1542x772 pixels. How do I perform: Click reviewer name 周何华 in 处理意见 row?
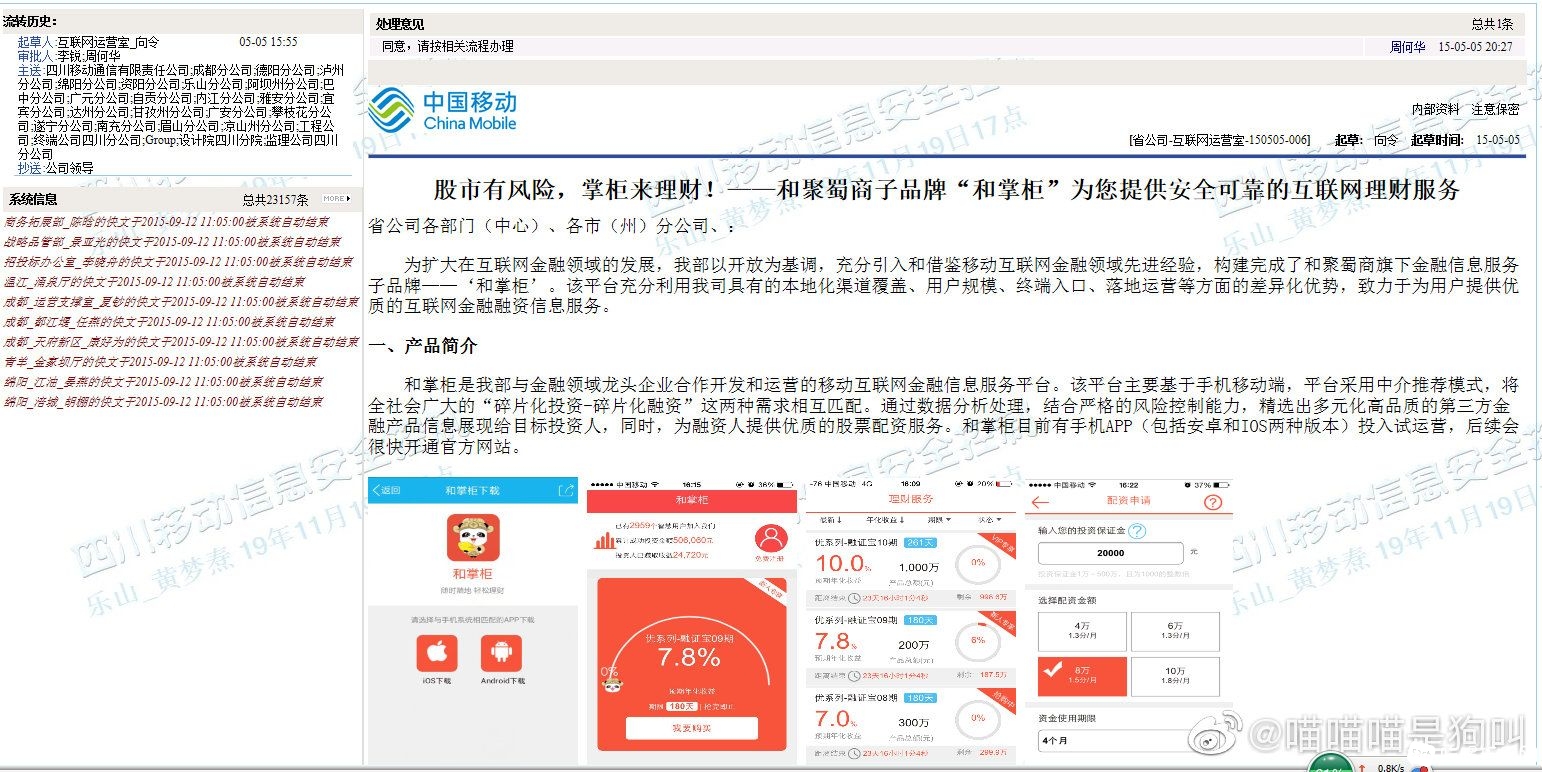(x=1408, y=47)
